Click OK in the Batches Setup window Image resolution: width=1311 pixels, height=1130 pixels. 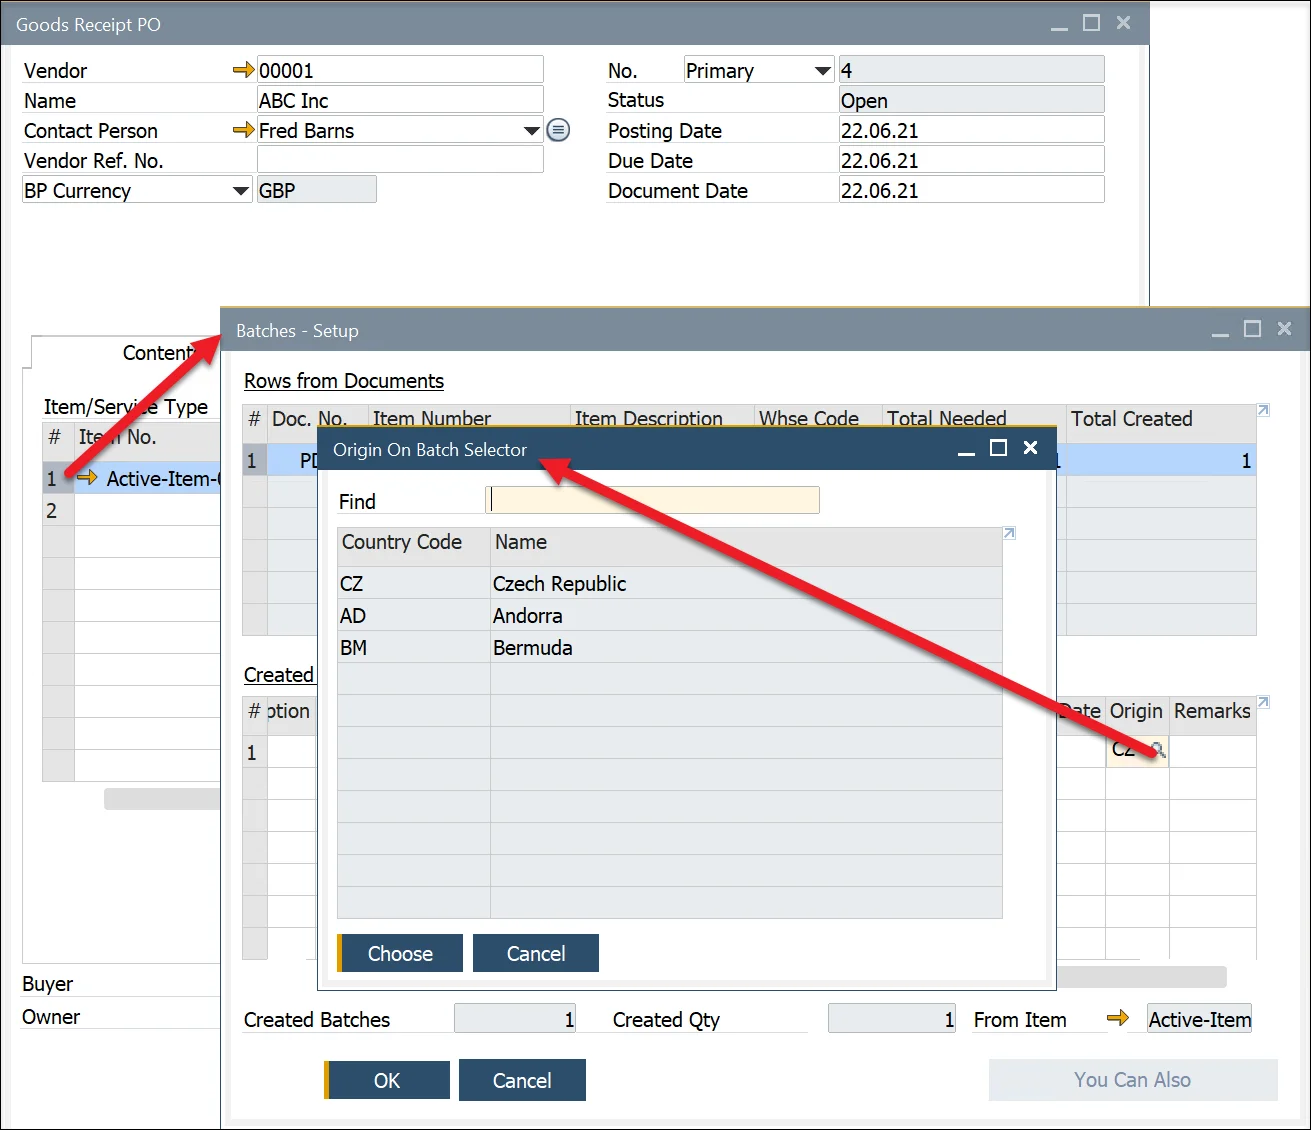tap(387, 1080)
